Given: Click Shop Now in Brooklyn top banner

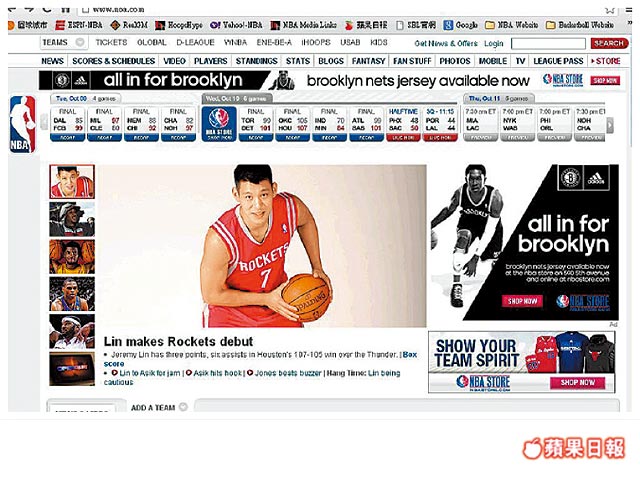Looking at the screenshot, I should [x=605, y=81].
